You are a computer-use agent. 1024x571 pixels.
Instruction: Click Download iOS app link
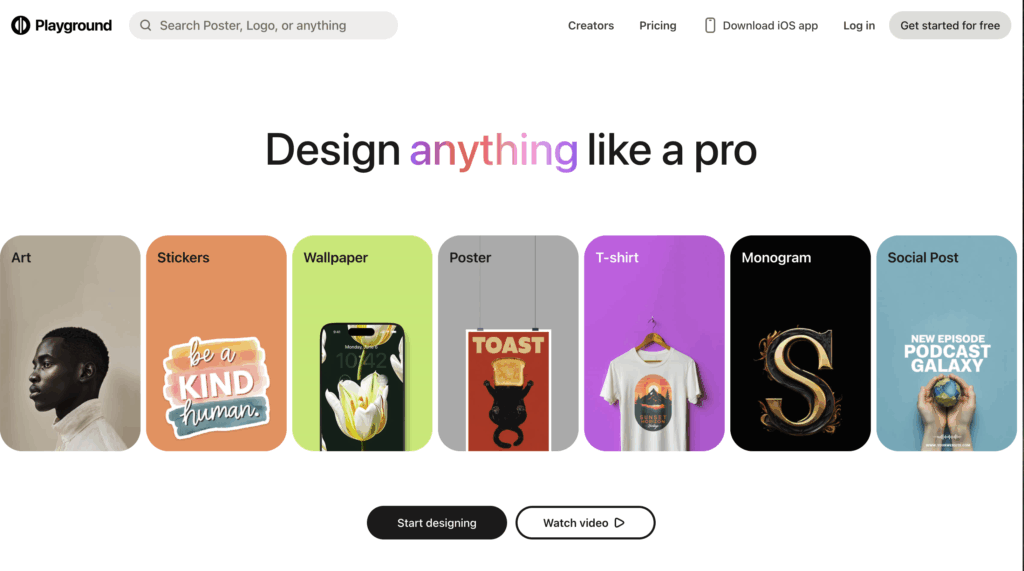coord(761,25)
